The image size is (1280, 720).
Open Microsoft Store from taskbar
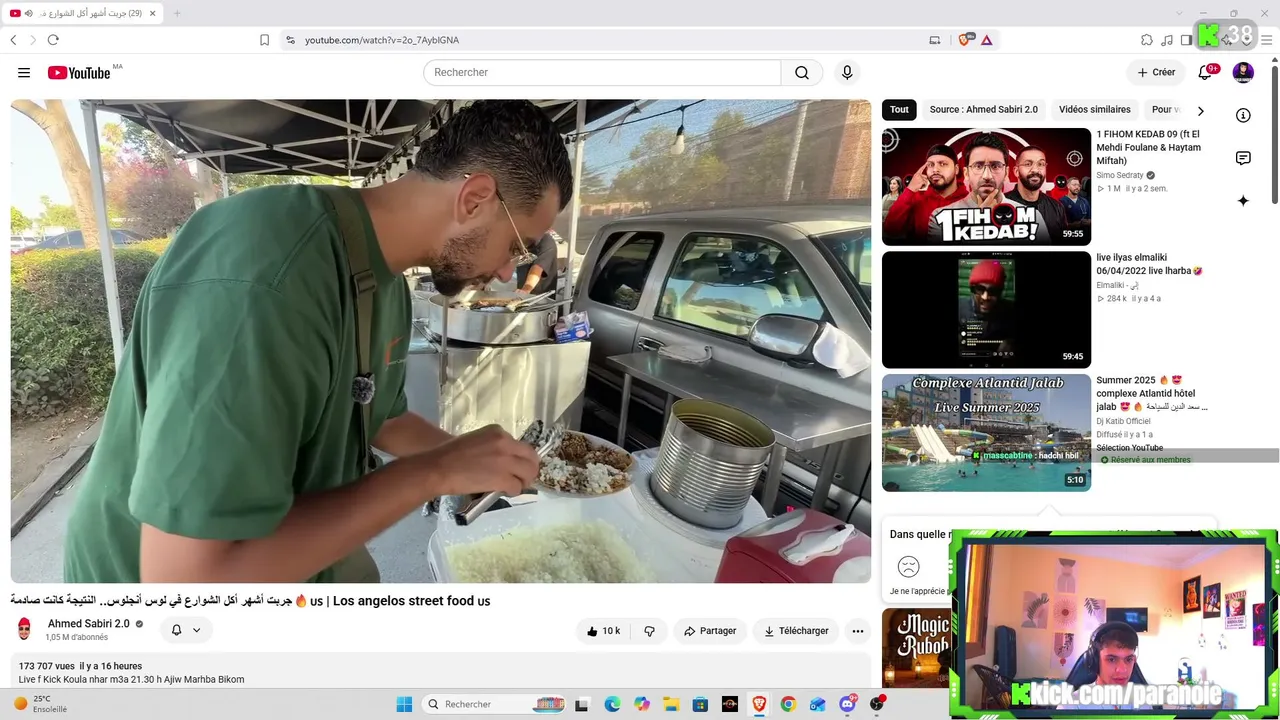click(700, 704)
